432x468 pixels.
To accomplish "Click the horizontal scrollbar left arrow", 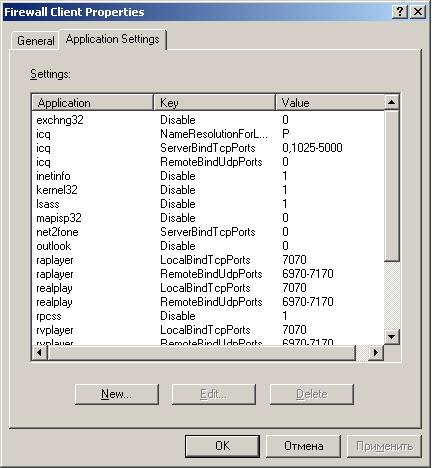I will tap(40, 353).
